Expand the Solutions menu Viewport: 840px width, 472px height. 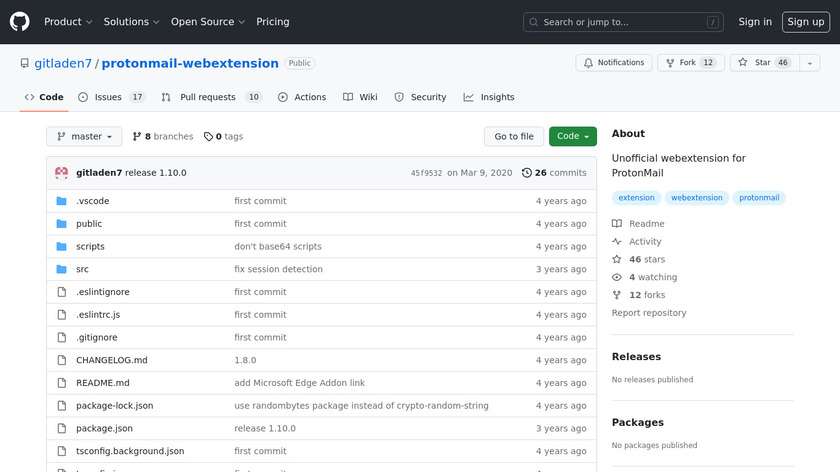click(x=131, y=22)
